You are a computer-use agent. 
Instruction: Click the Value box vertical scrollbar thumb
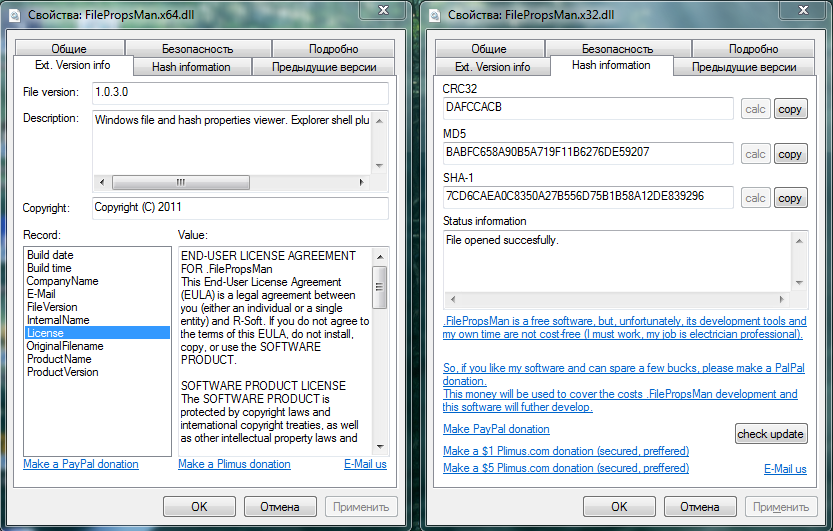tap(380, 287)
